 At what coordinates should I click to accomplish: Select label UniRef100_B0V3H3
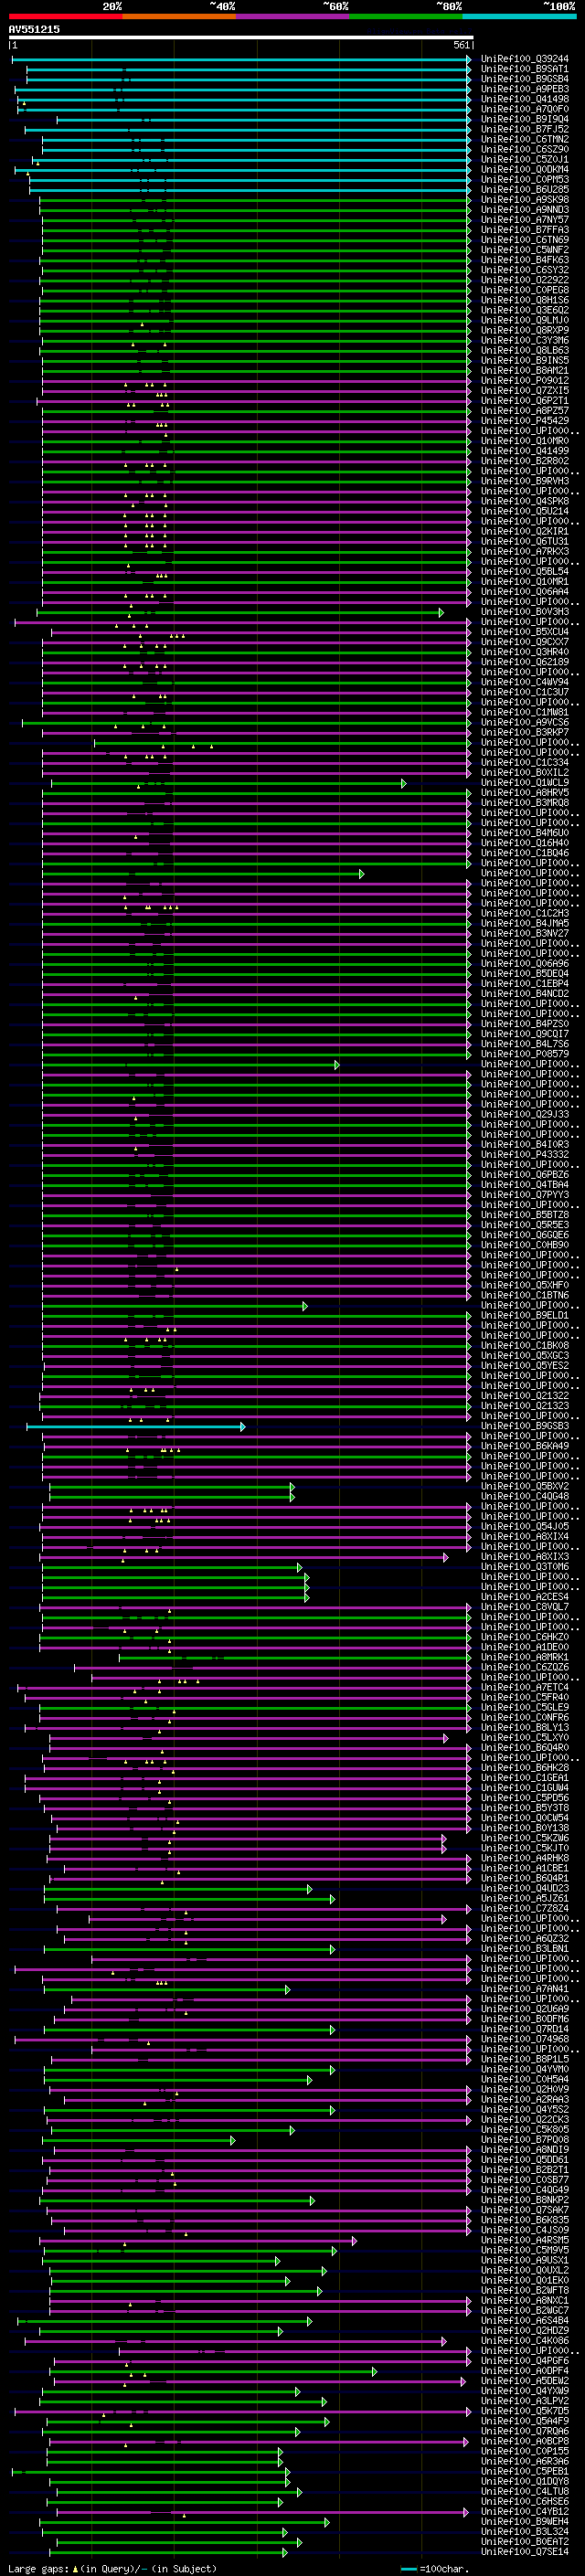click(x=524, y=612)
